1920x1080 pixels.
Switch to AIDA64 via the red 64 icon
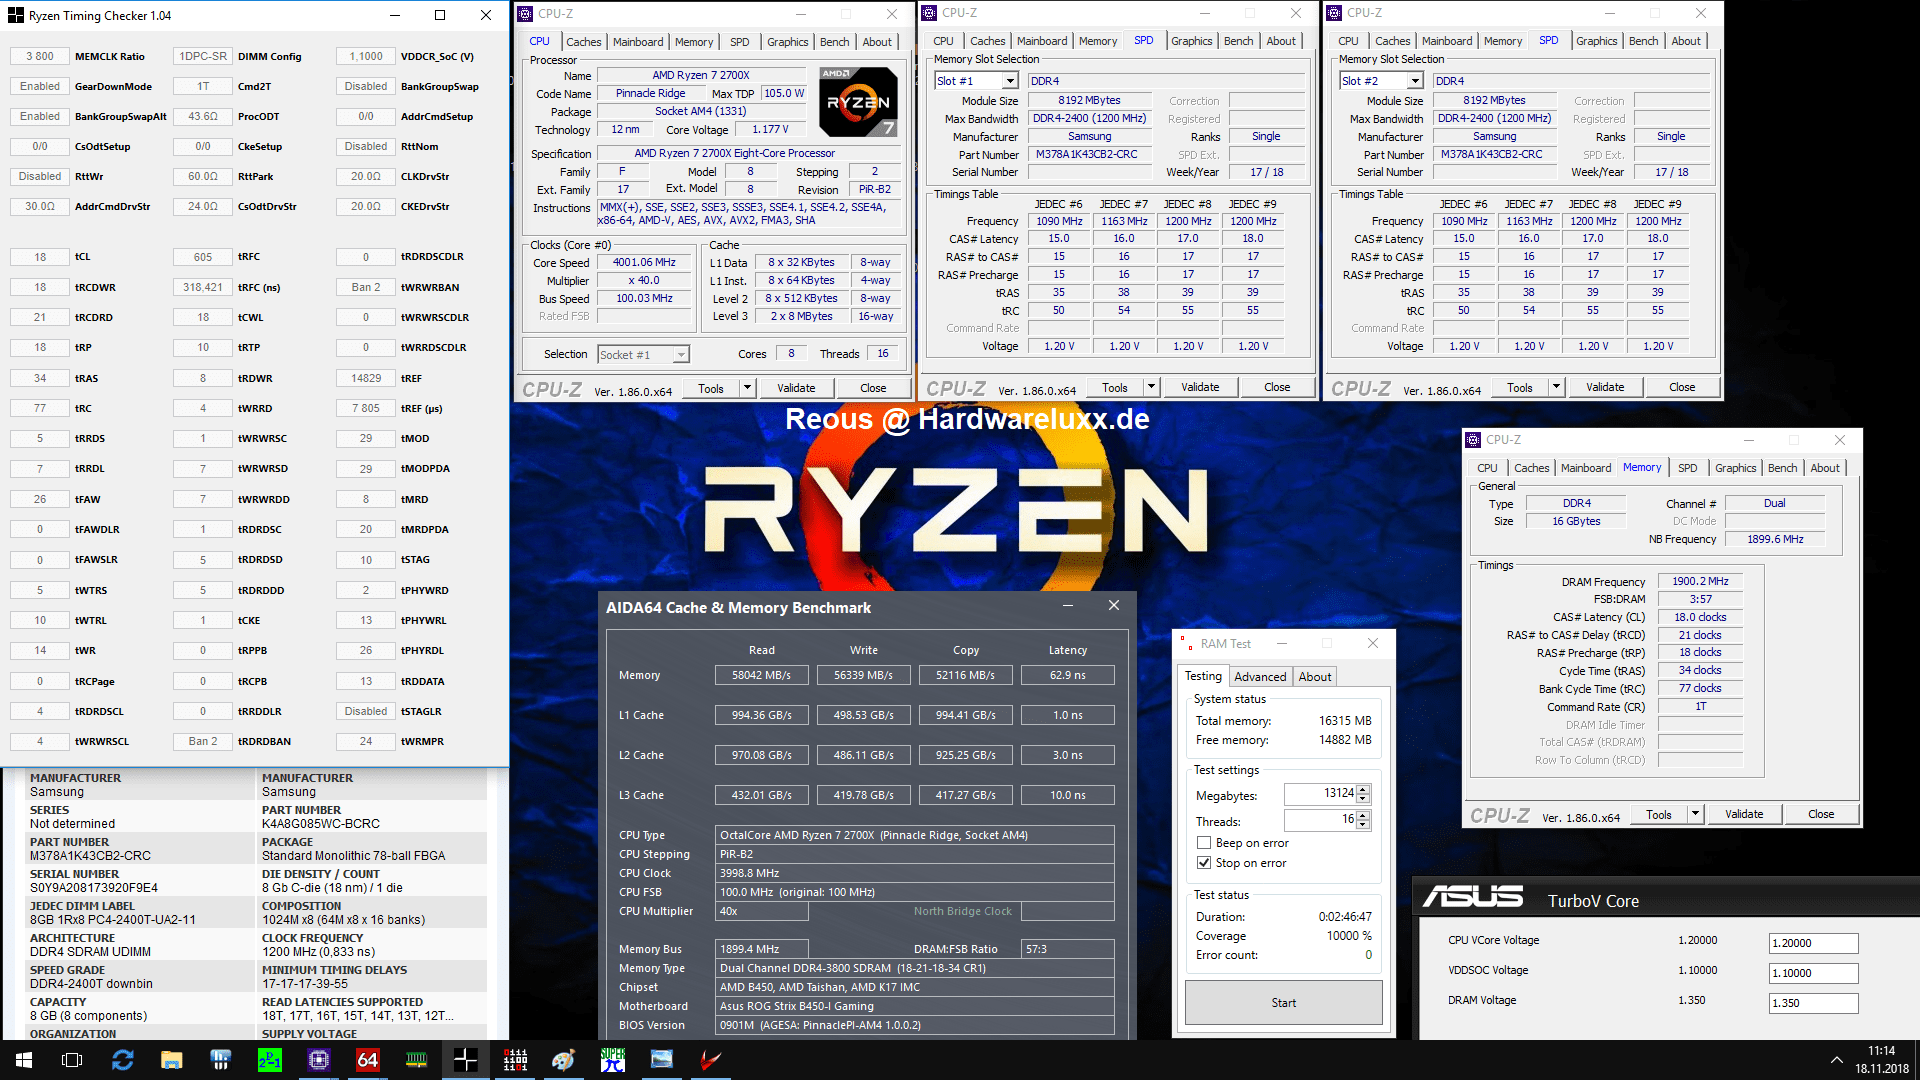(x=367, y=1060)
